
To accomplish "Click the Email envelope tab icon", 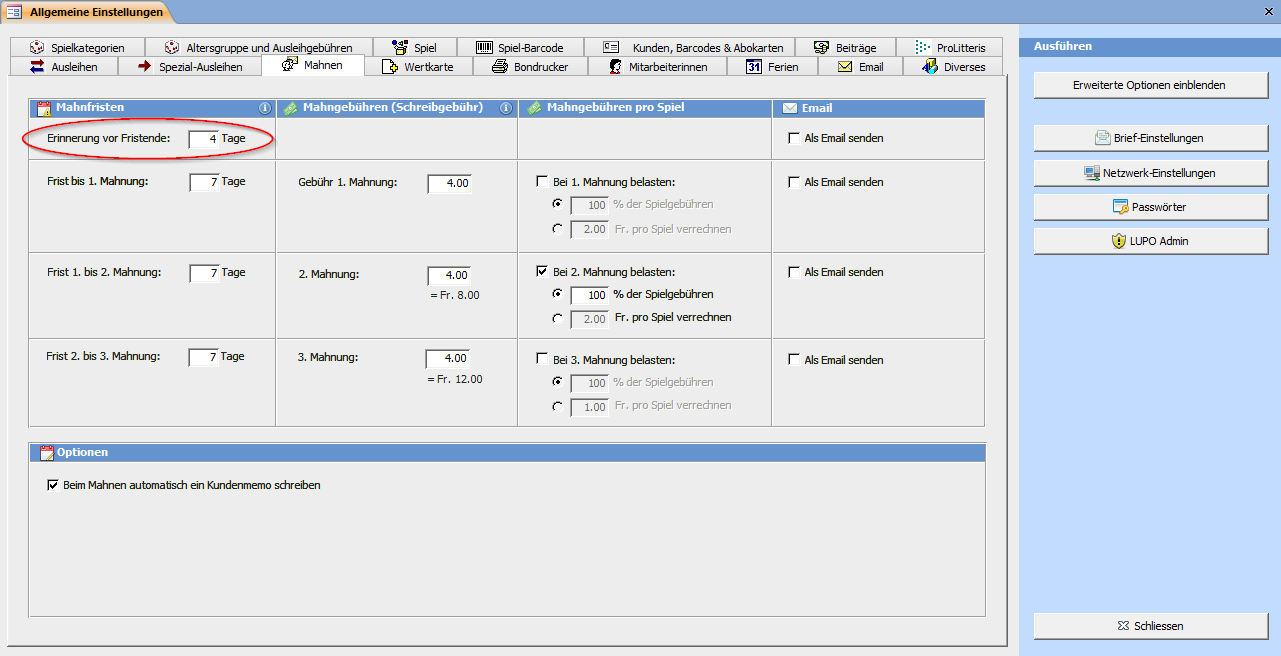I will click(x=845, y=67).
